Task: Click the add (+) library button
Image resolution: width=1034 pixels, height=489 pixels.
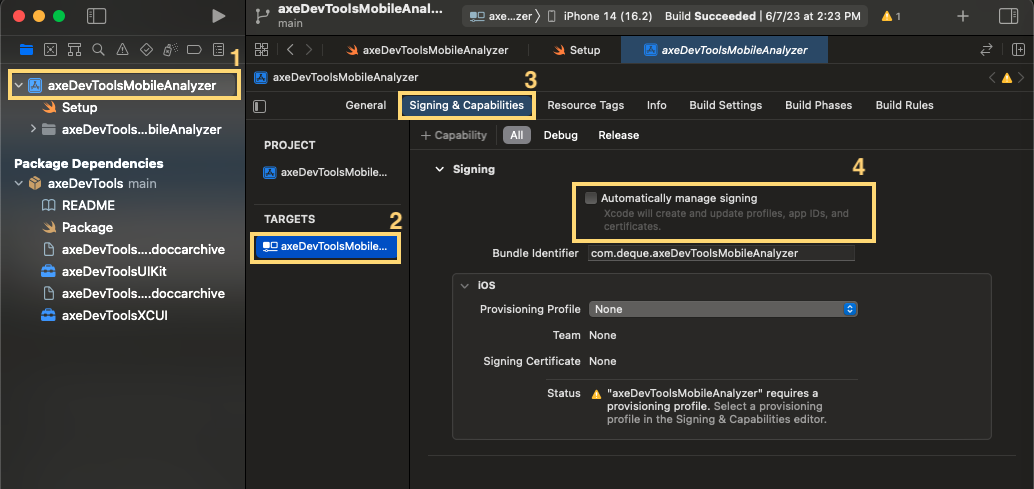Action: point(962,16)
